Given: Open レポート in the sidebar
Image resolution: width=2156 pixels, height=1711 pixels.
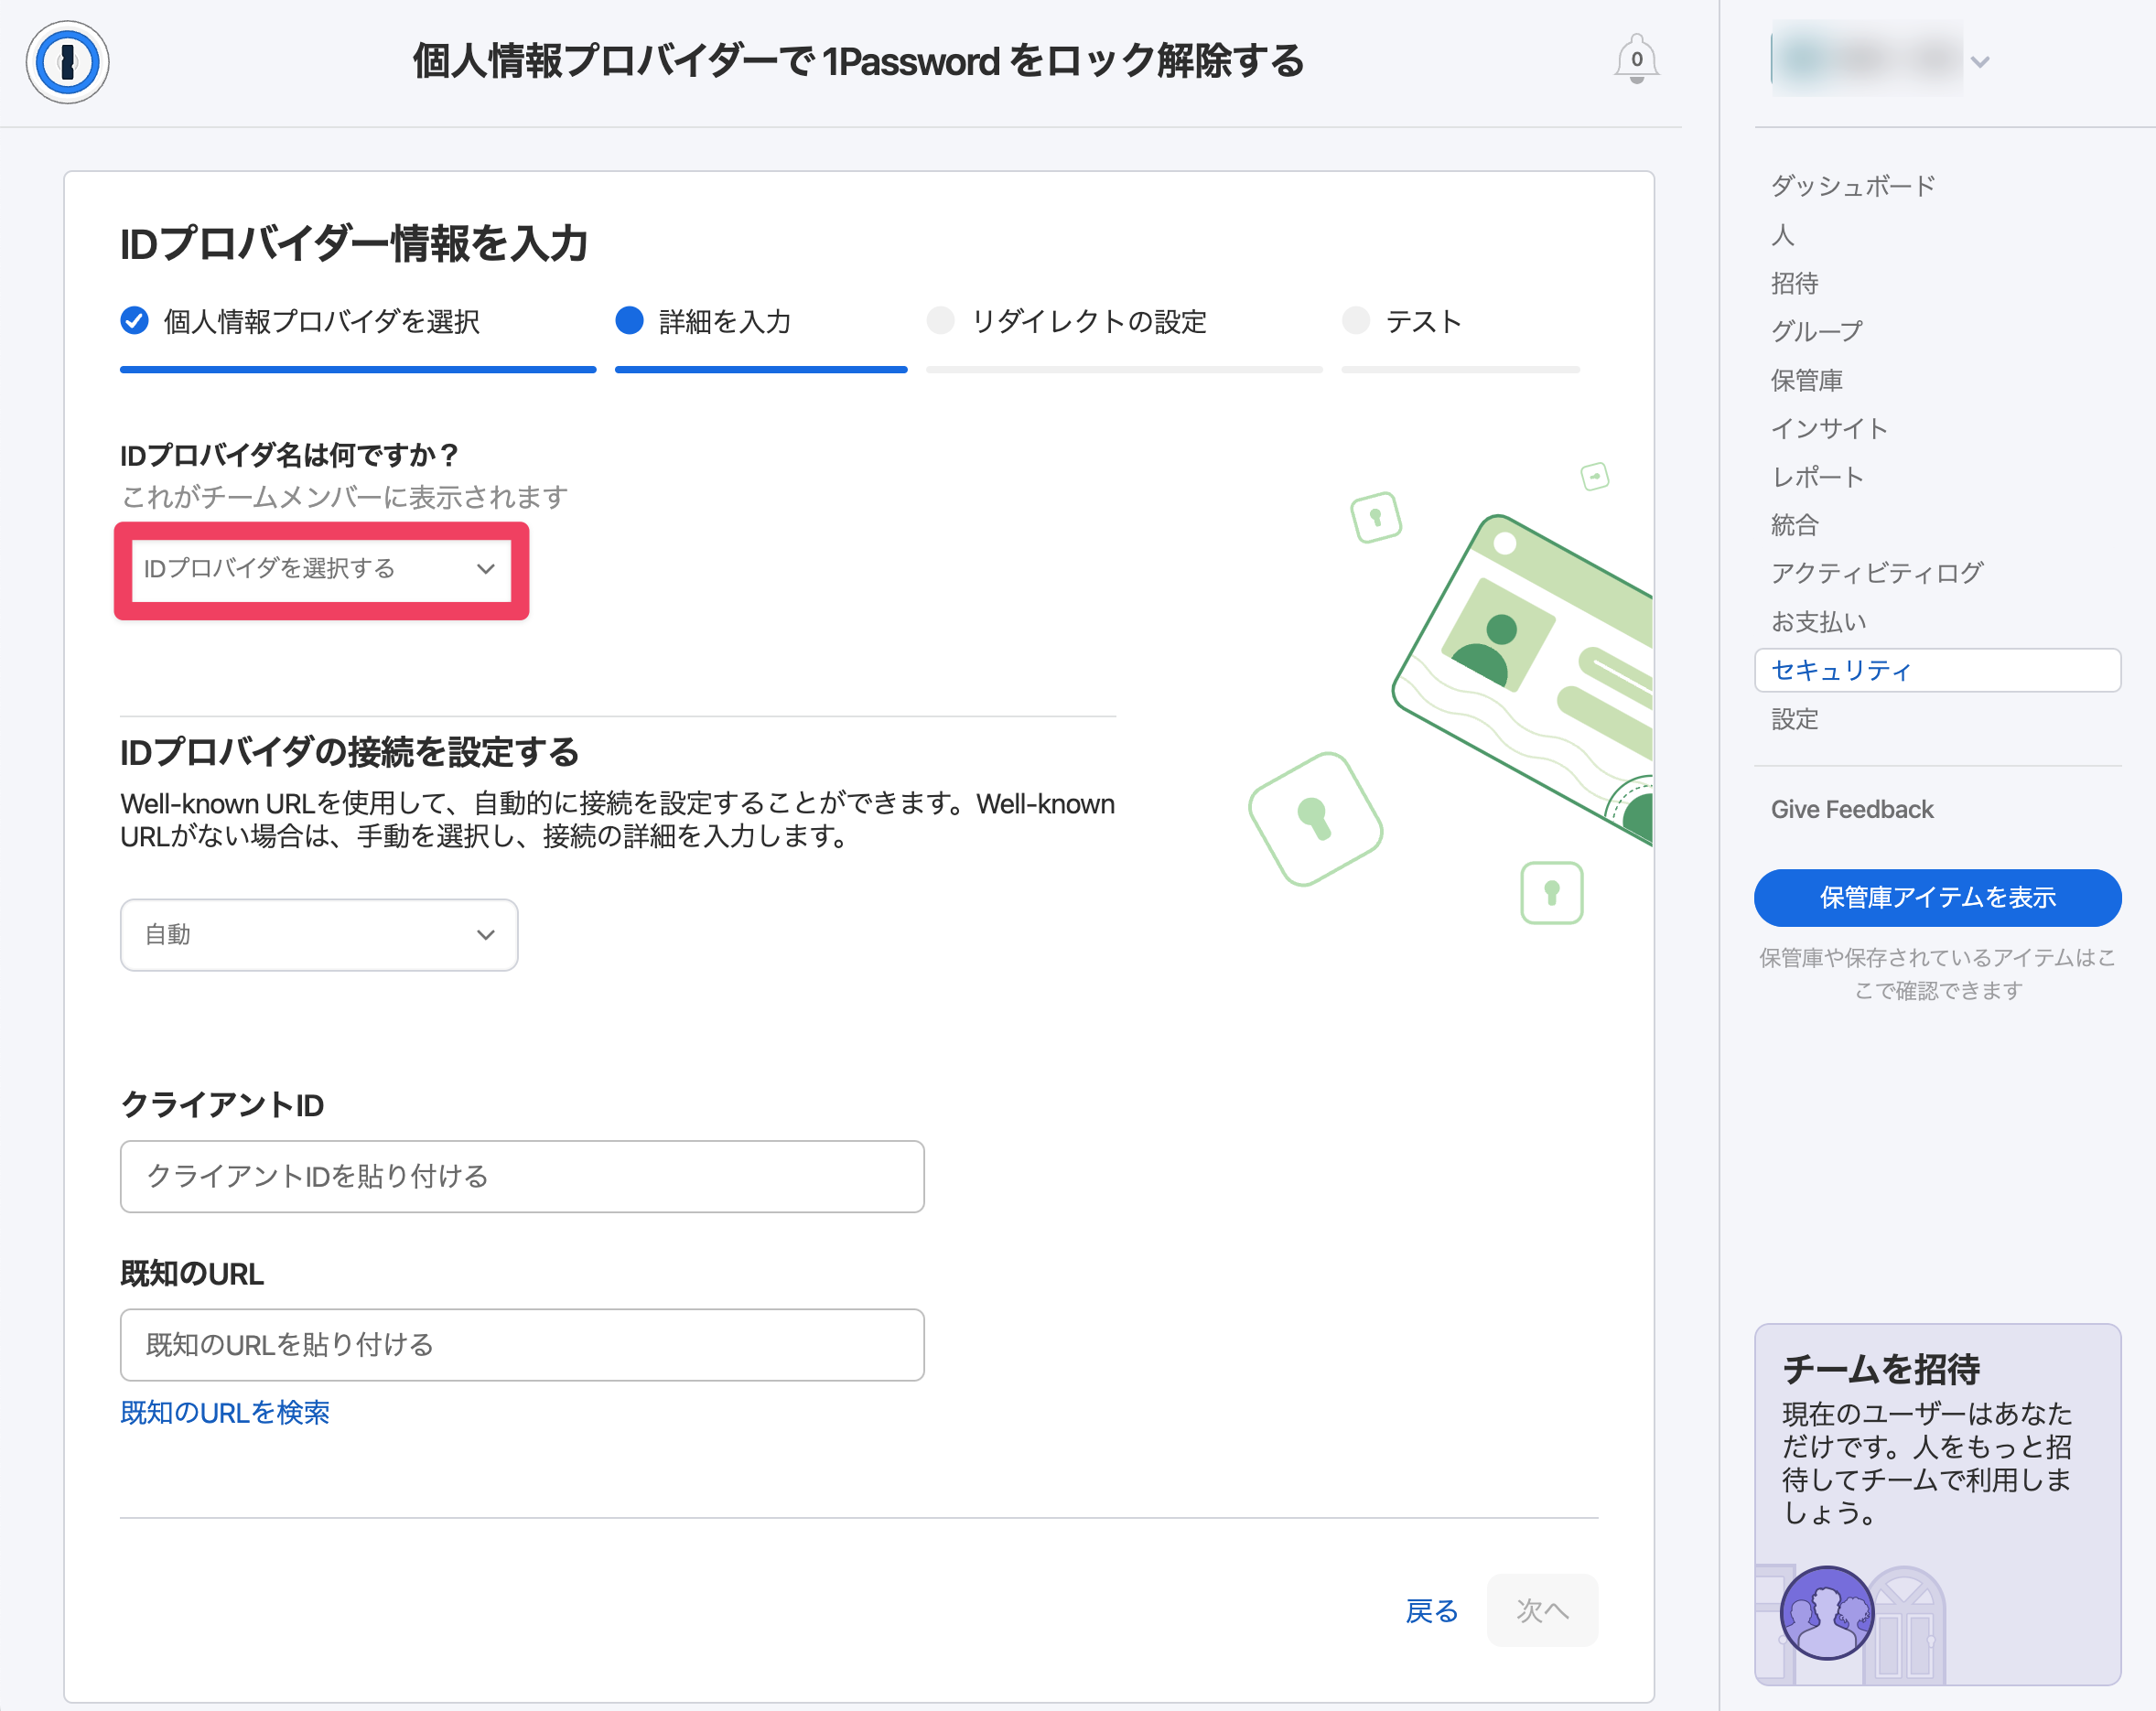Looking at the screenshot, I should (x=1817, y=477).
